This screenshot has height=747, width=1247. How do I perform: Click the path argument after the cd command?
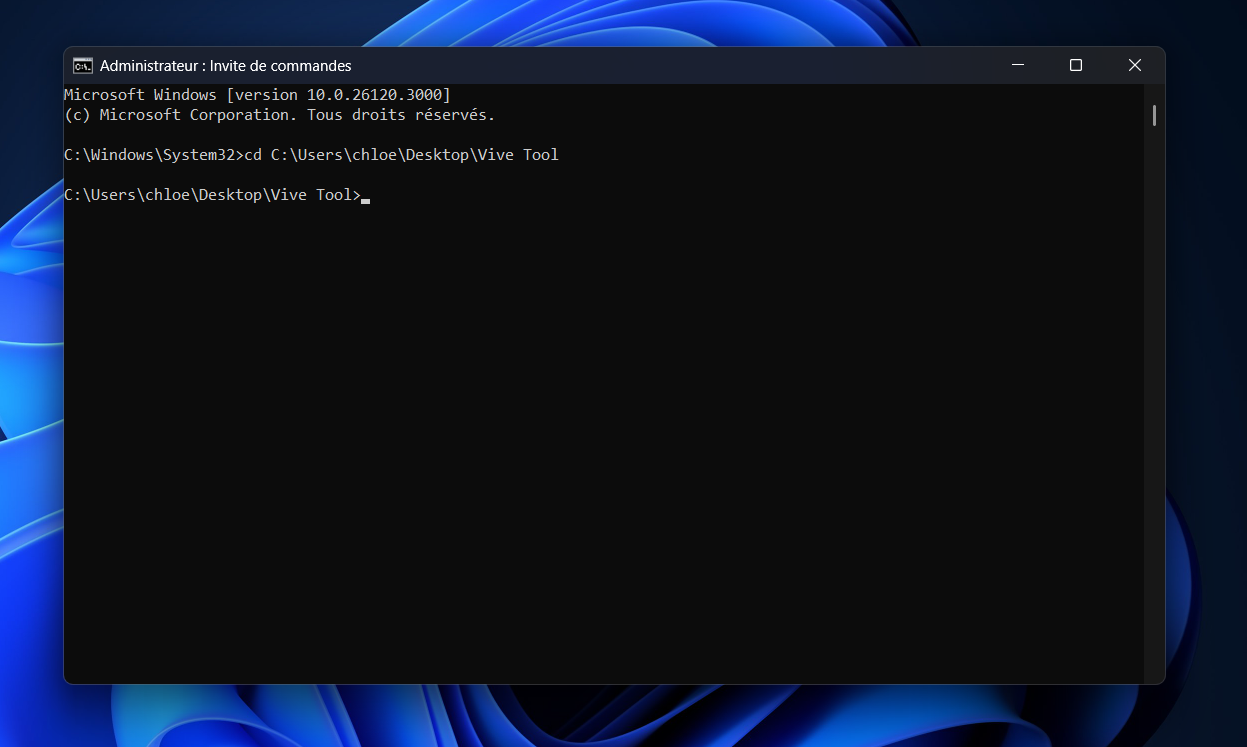(414, 155)
